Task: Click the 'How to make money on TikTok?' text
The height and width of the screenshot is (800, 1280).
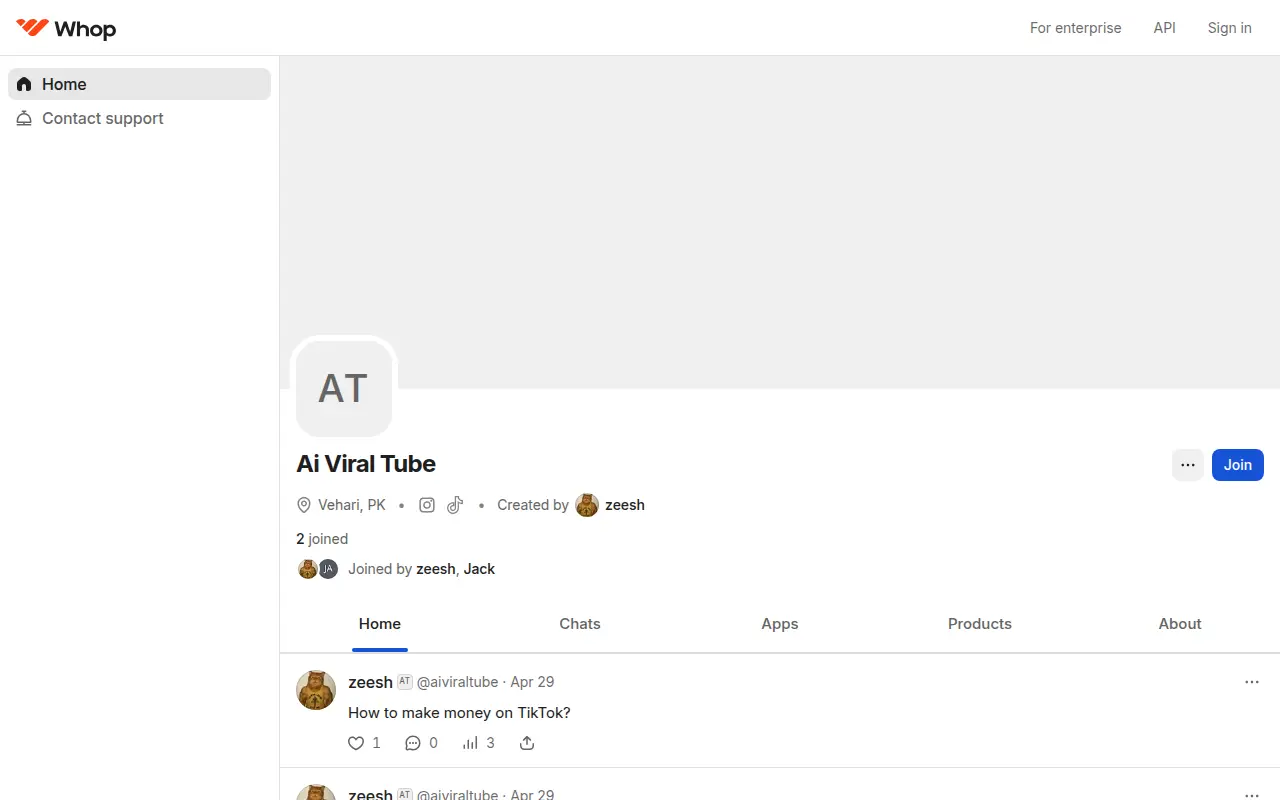Action: tap(459, 713)
